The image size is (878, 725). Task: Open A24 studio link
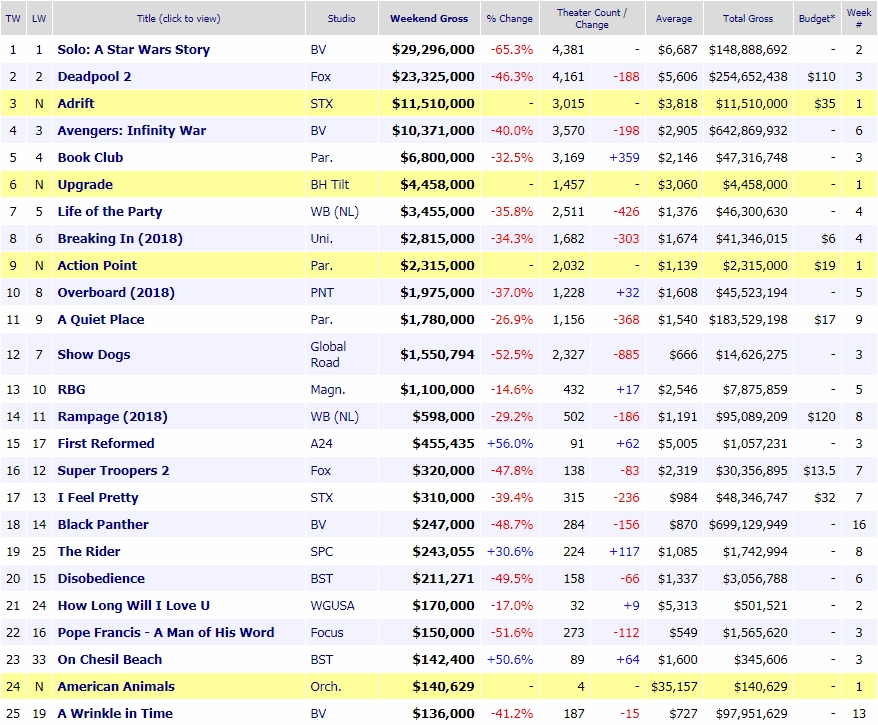[x=321, y=443]
